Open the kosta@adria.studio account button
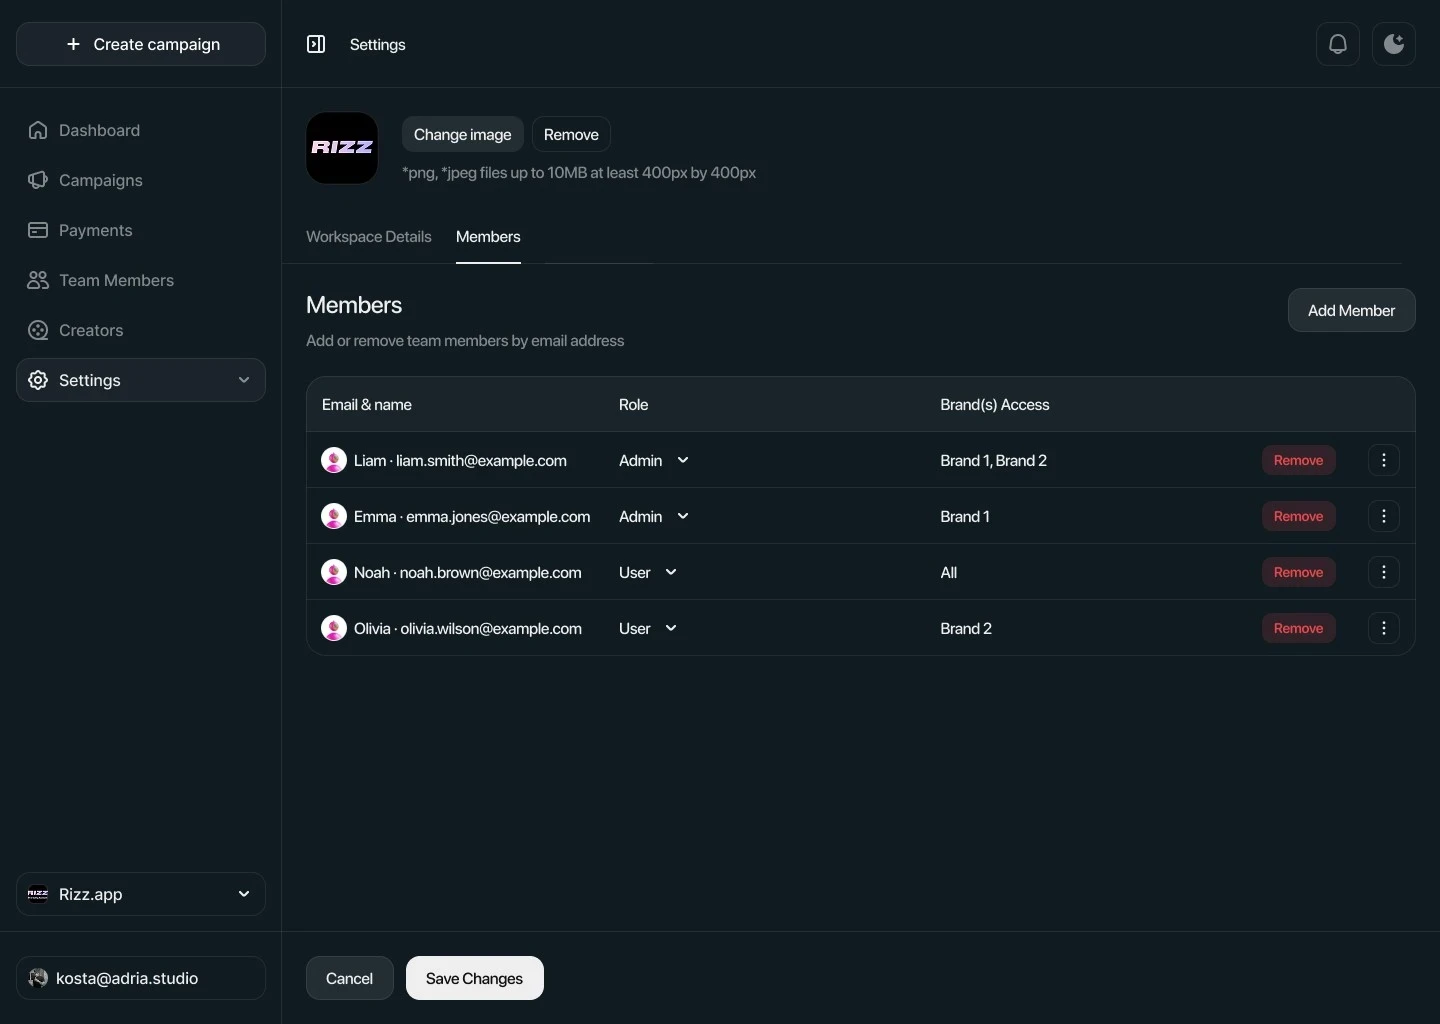Image resolution: width=1440 pixels, height=1024 pixels. click(141, 978)
